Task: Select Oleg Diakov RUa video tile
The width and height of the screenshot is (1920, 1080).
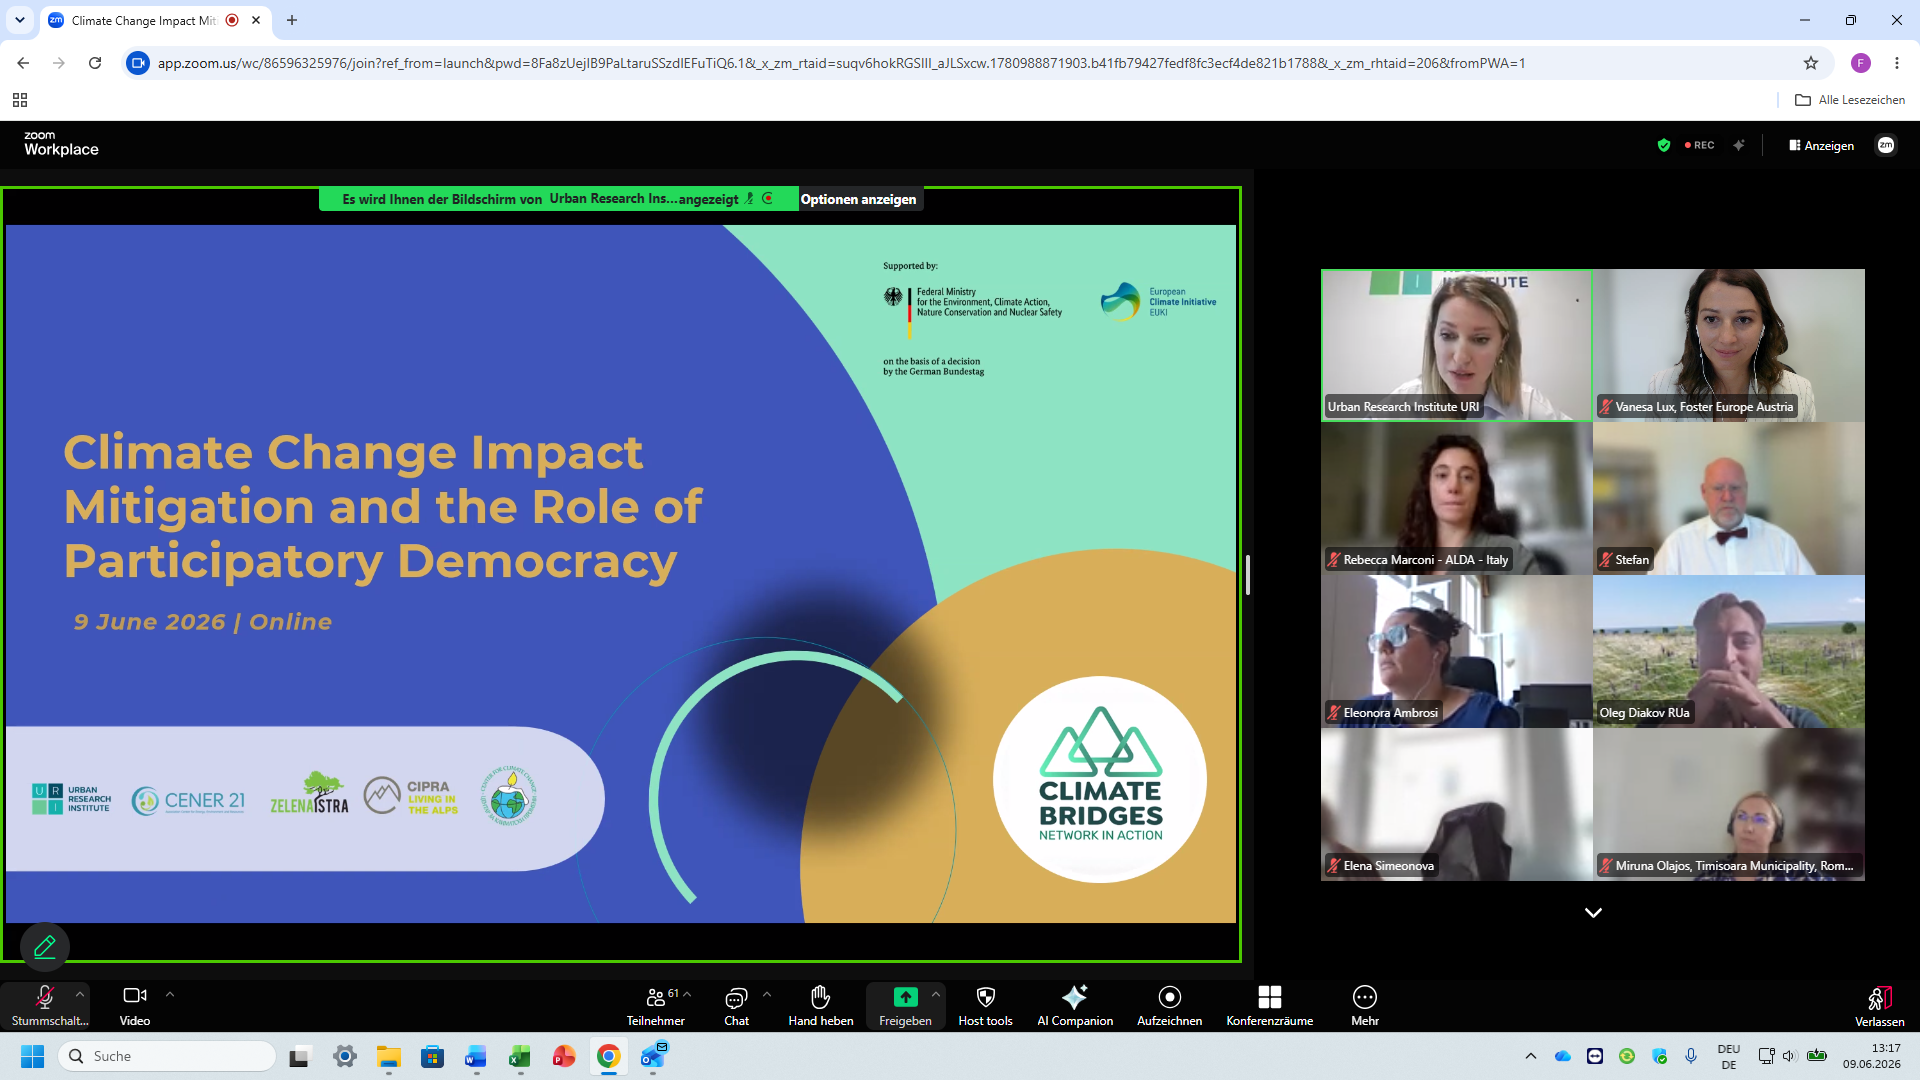Action: (1729, 651)
